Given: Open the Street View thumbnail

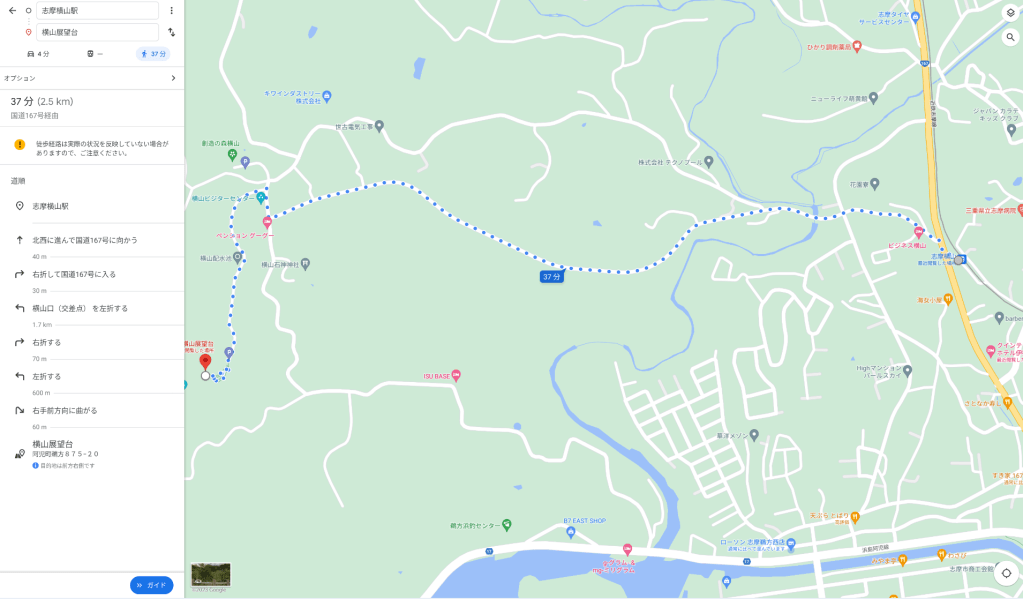Looking at the screenshot, I should click(x=211, y=575).
